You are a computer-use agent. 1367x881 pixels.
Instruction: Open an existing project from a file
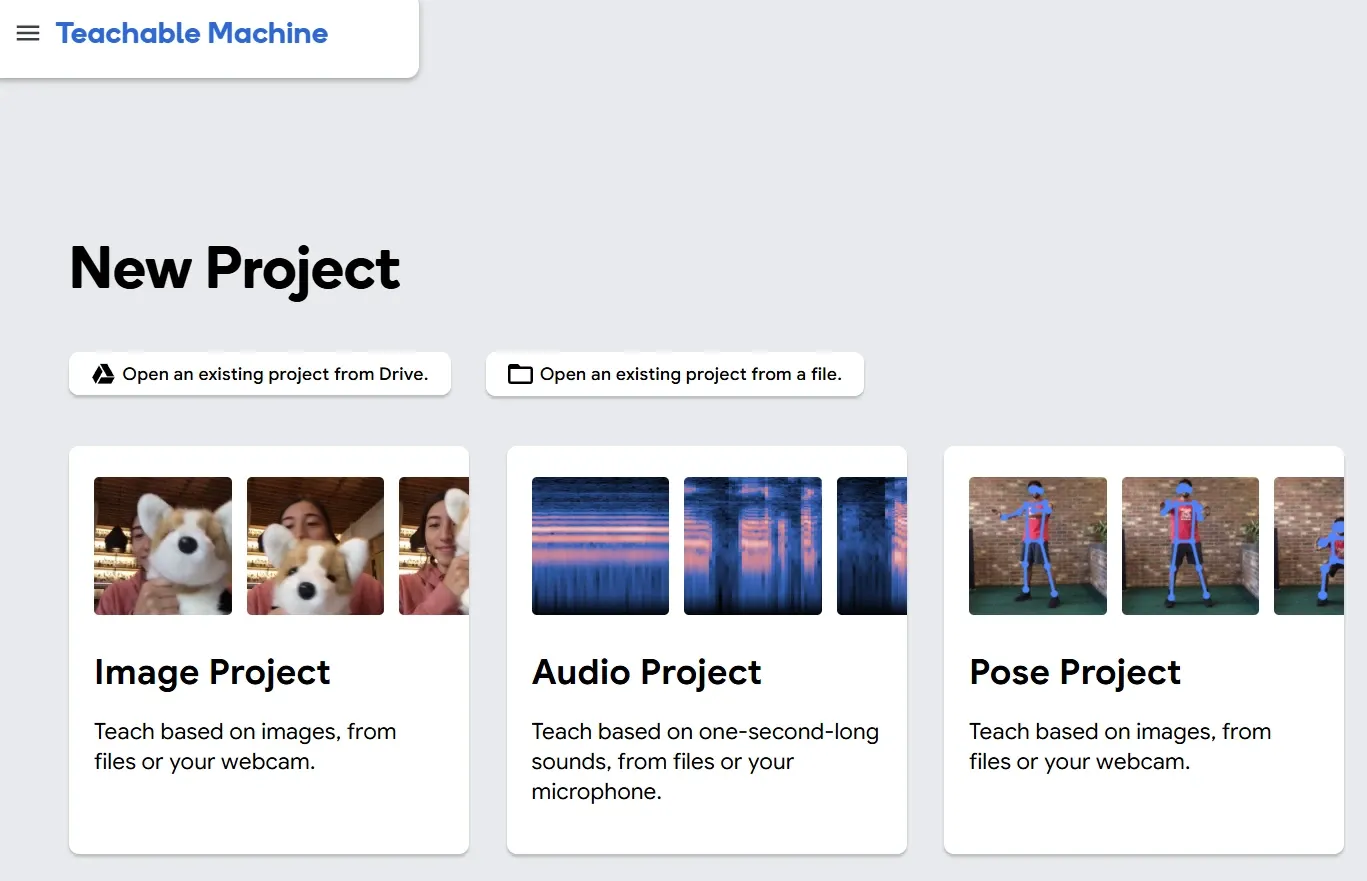click(x=675, y=374)
